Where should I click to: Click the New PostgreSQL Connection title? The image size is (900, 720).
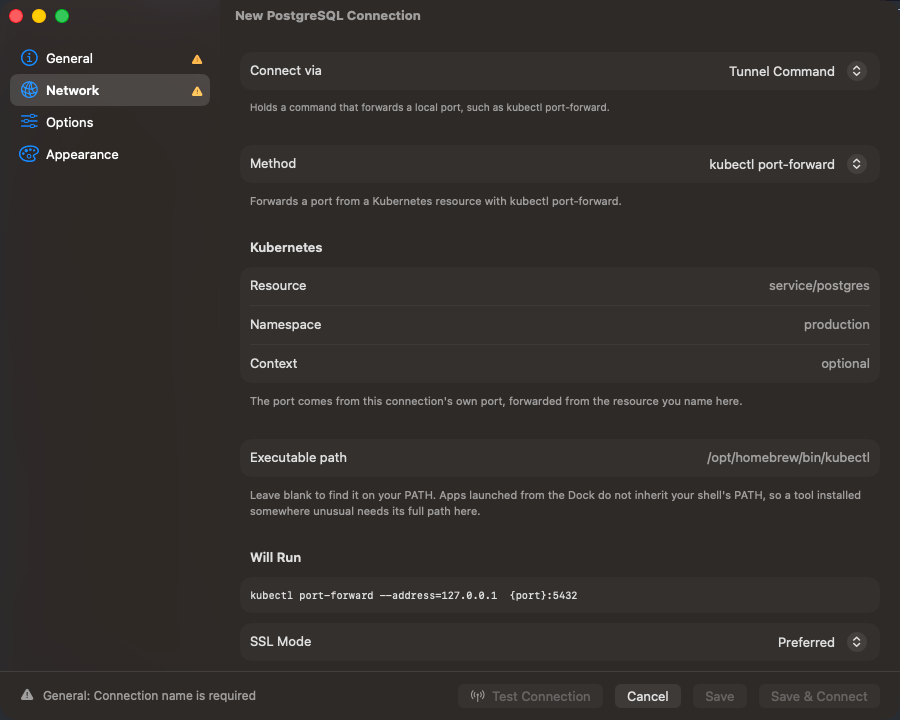pos(328,16)
